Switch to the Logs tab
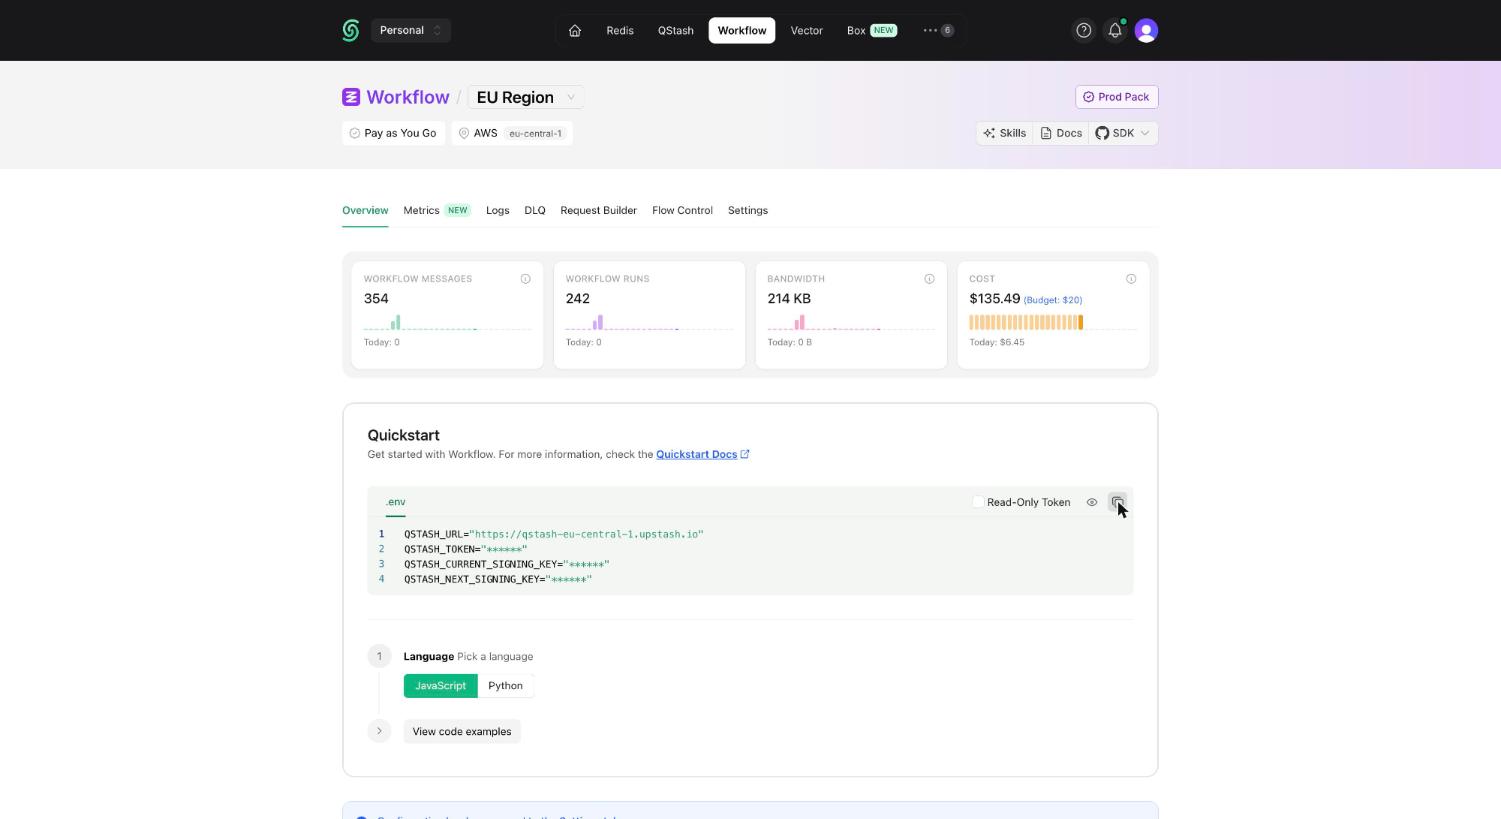Viewport: 1501px width, 819px height. (x=497, y=210)
